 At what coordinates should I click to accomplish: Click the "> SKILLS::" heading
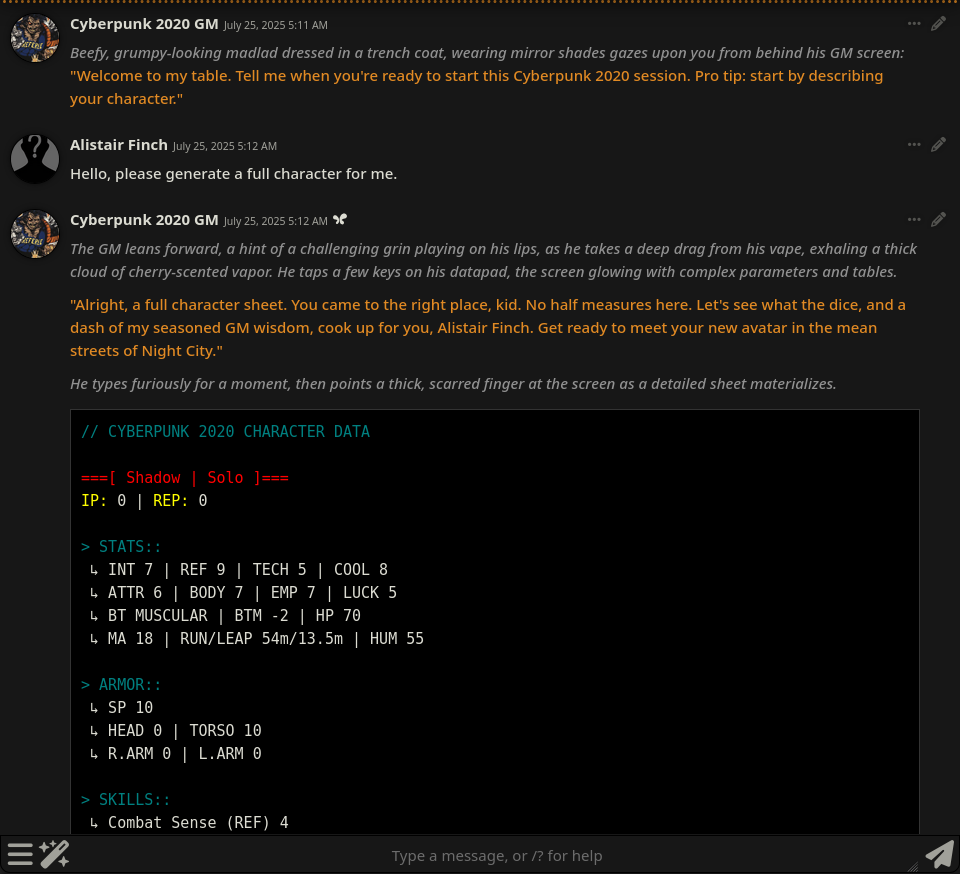tap(126, 799)
